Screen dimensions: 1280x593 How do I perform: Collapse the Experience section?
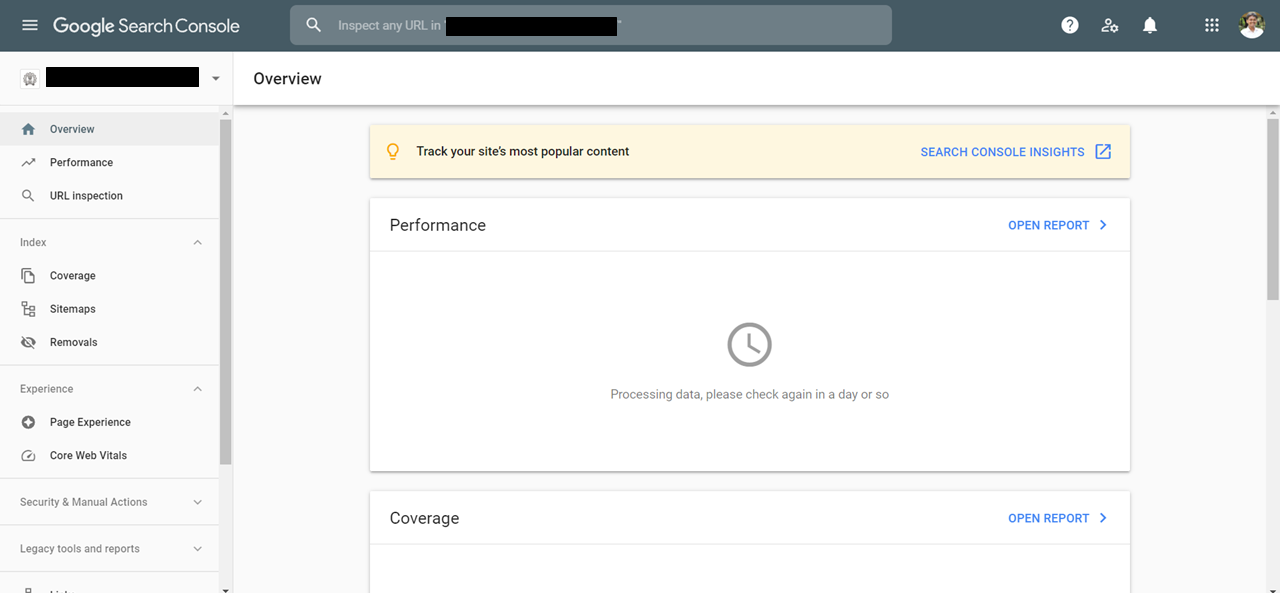(197, 389)
